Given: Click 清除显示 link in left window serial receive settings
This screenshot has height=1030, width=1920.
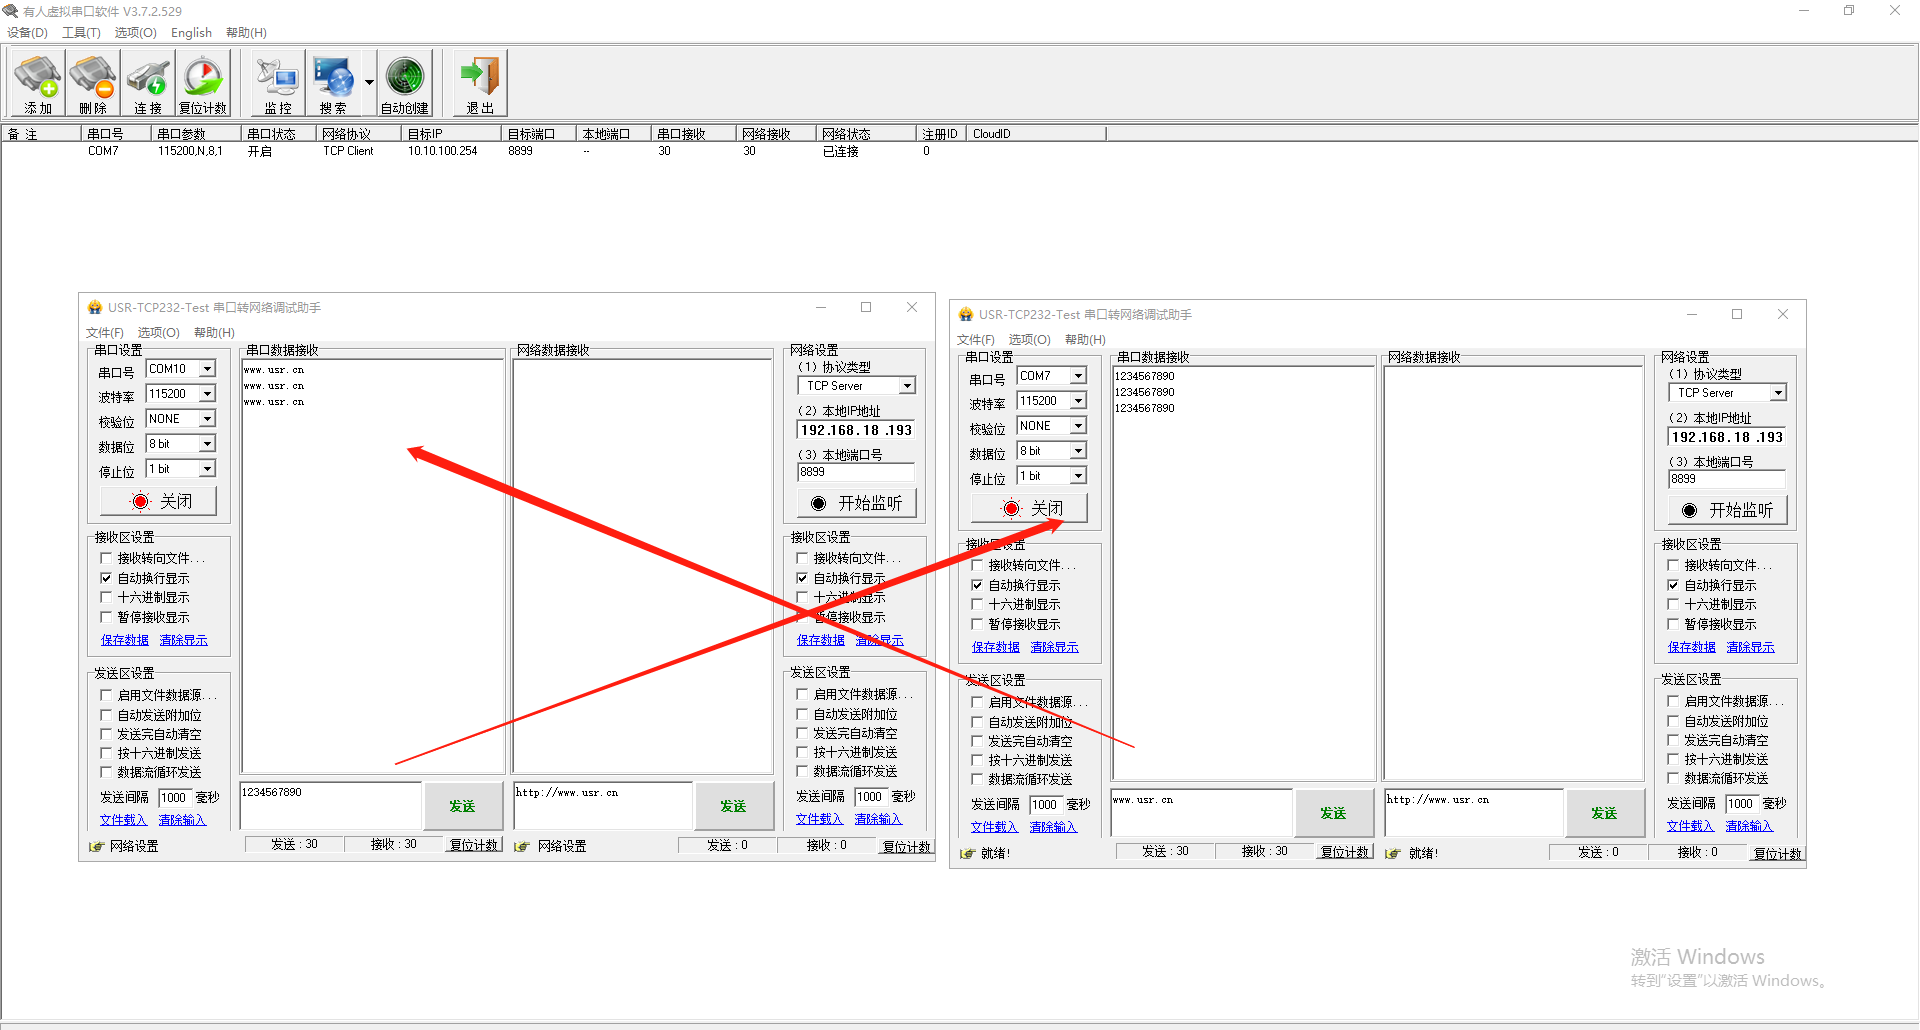Looking at the screenshot, I should (x=183, y=640).
